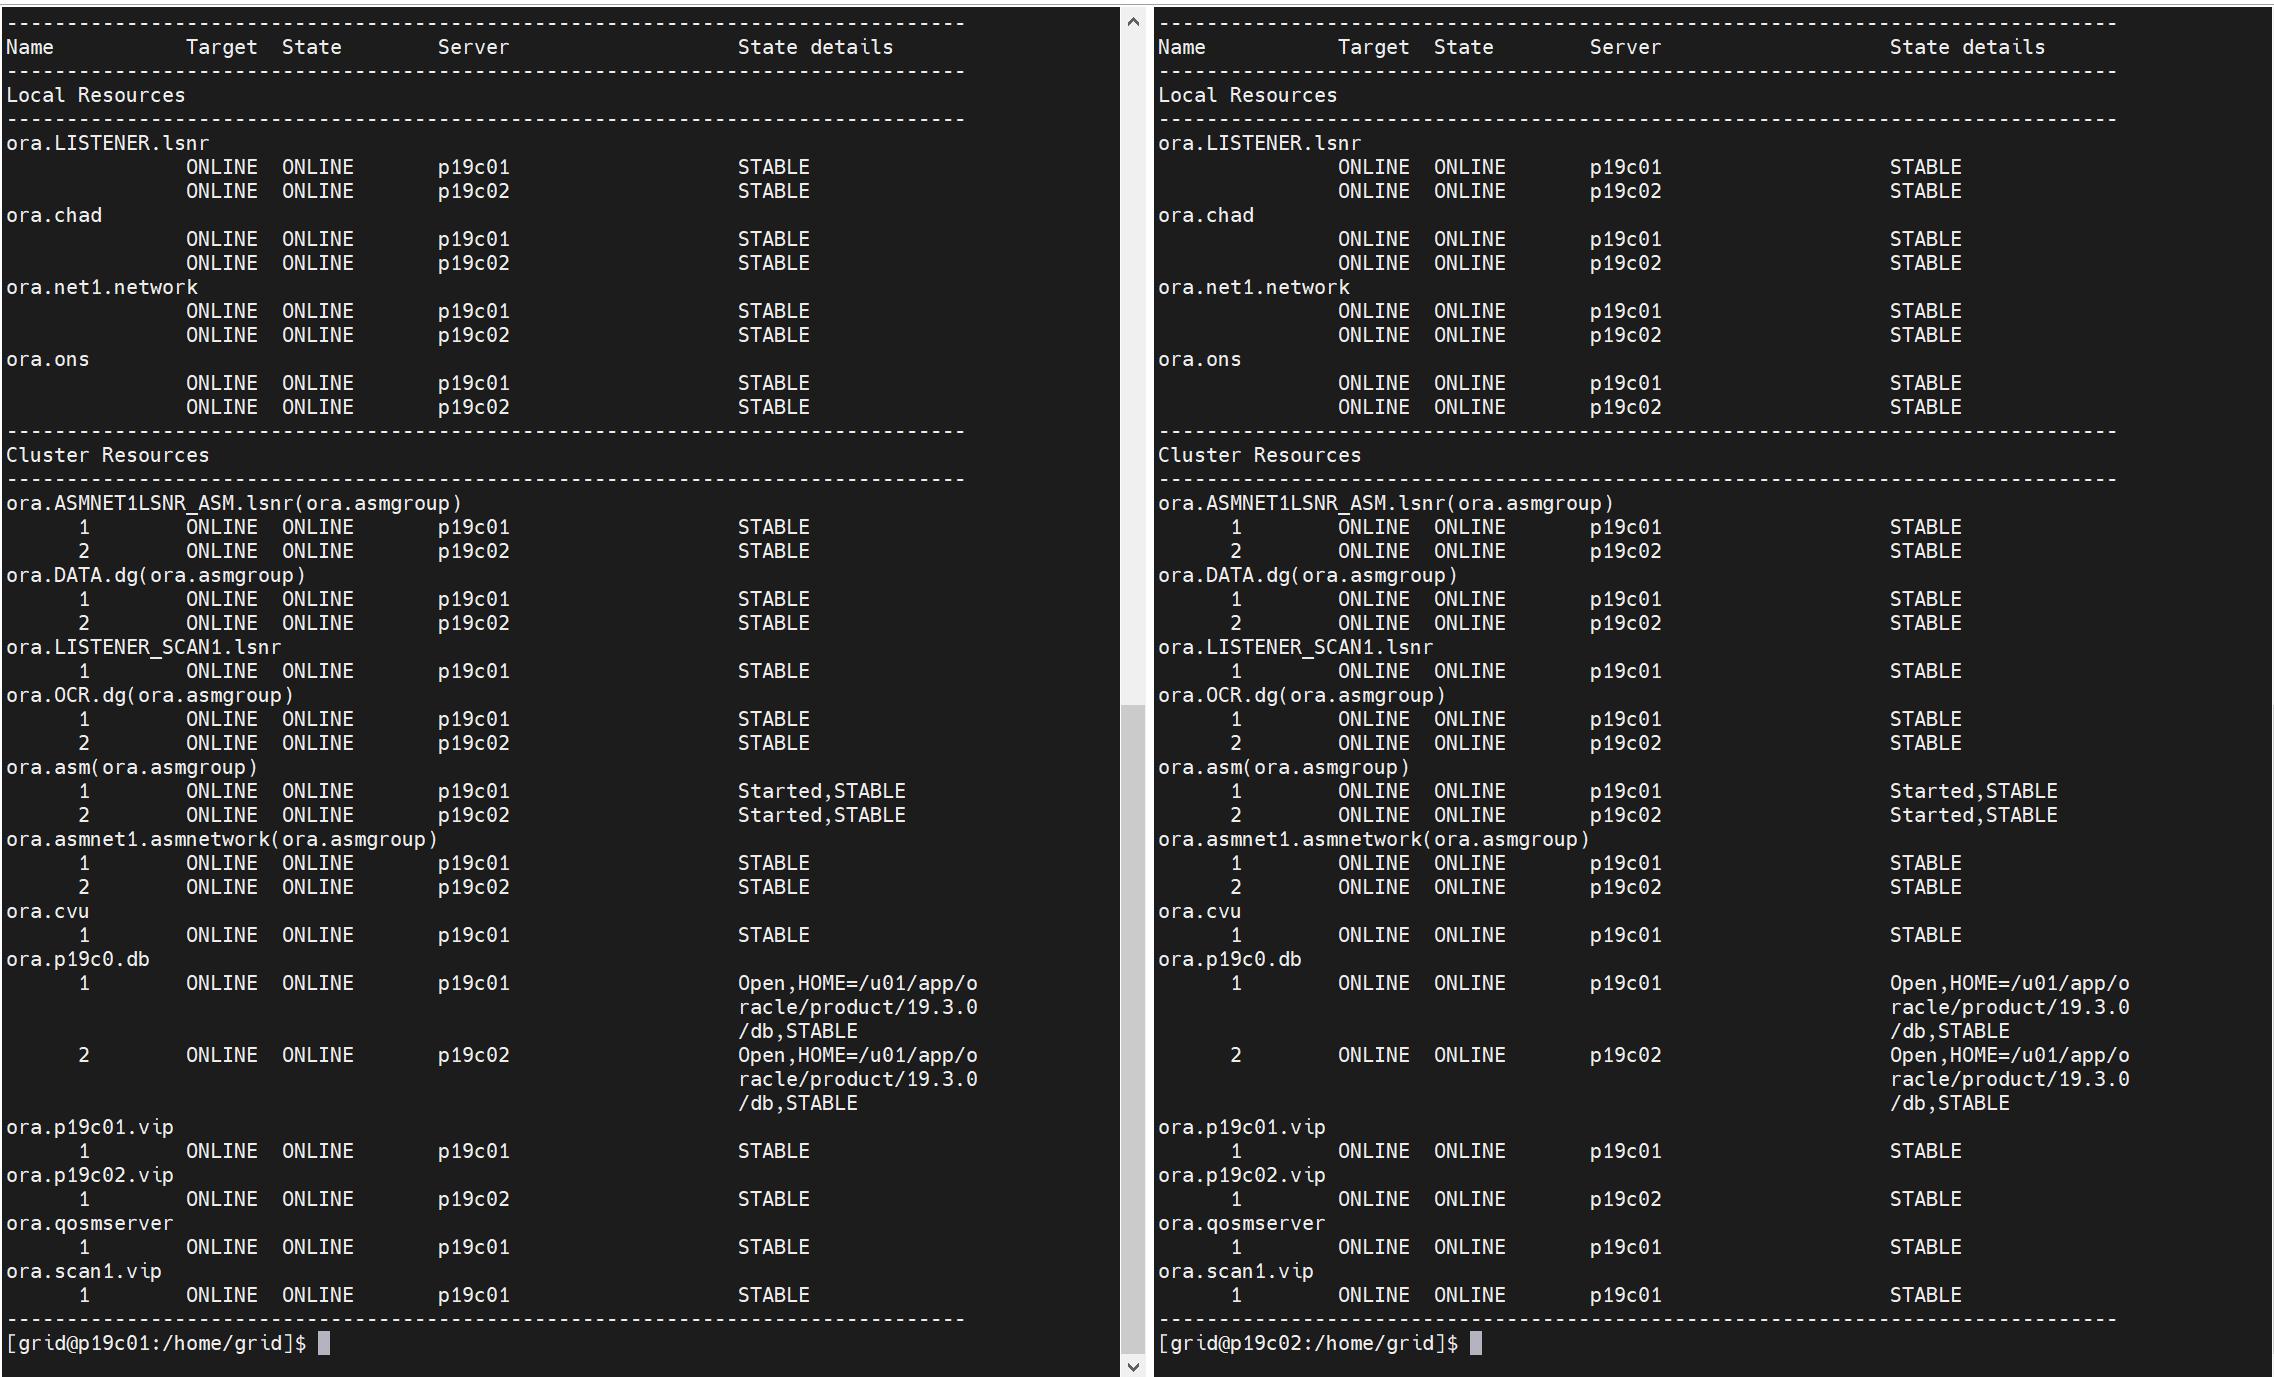Click ora.LISTENER.lsnr in the left terminal
This screenshot has width=2274, height=1377.
click(108, 143)
